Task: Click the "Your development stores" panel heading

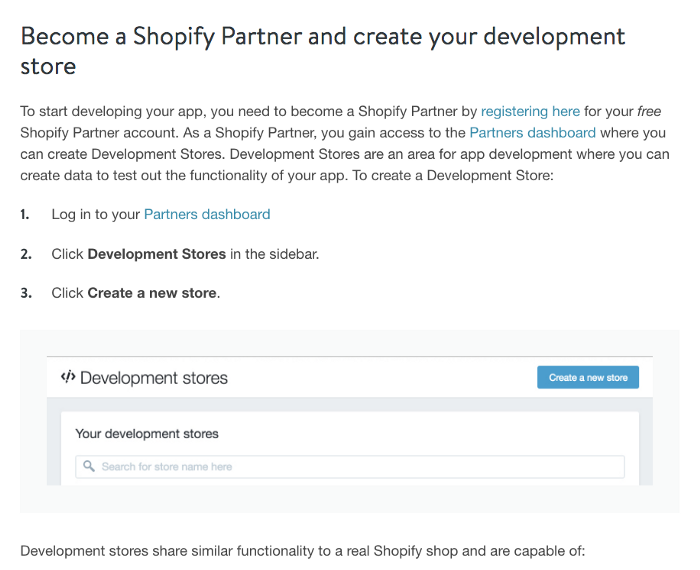Action: point(147,433)
